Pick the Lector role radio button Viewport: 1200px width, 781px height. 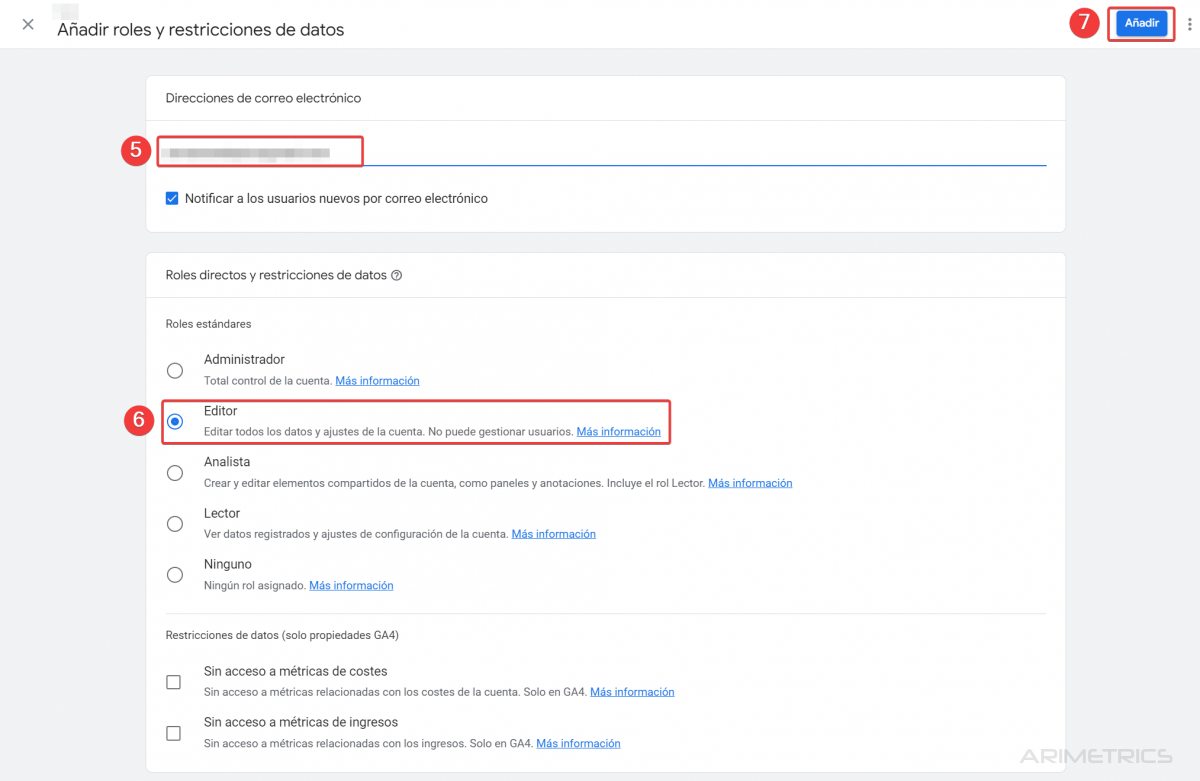tap(175, 524)
